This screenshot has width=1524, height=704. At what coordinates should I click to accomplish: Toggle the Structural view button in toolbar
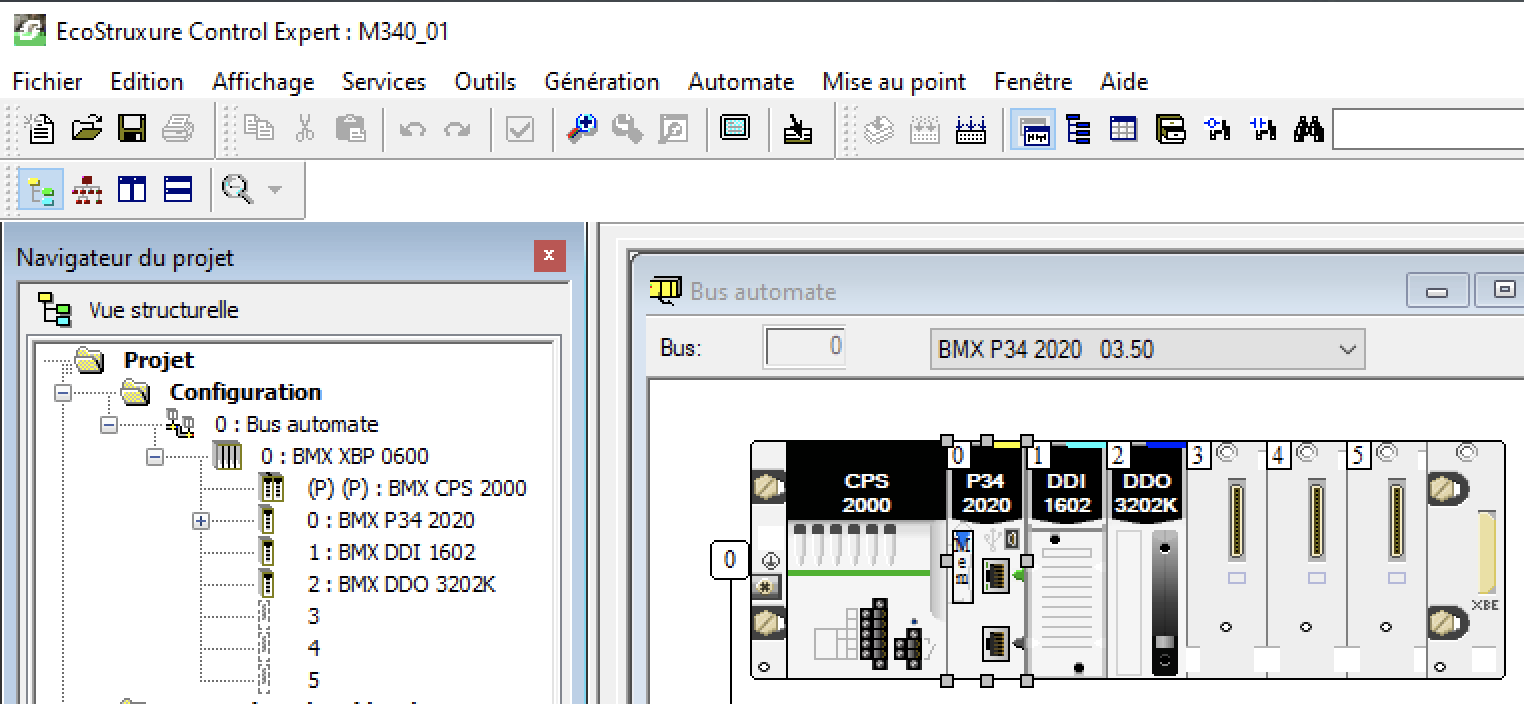click(41, 189)
